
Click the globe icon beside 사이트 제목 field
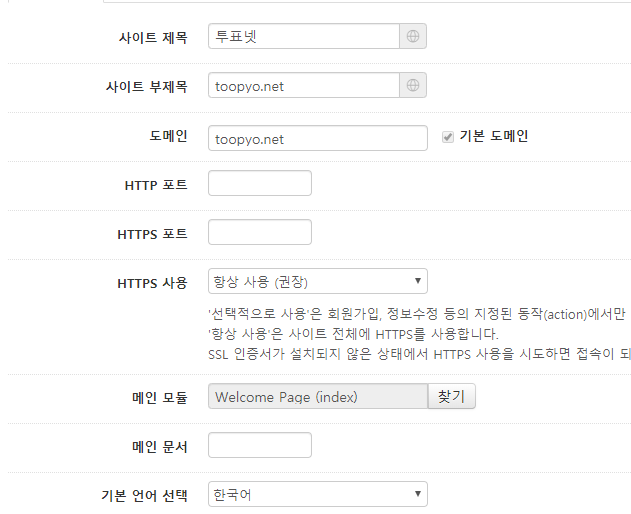coord(413,36)
